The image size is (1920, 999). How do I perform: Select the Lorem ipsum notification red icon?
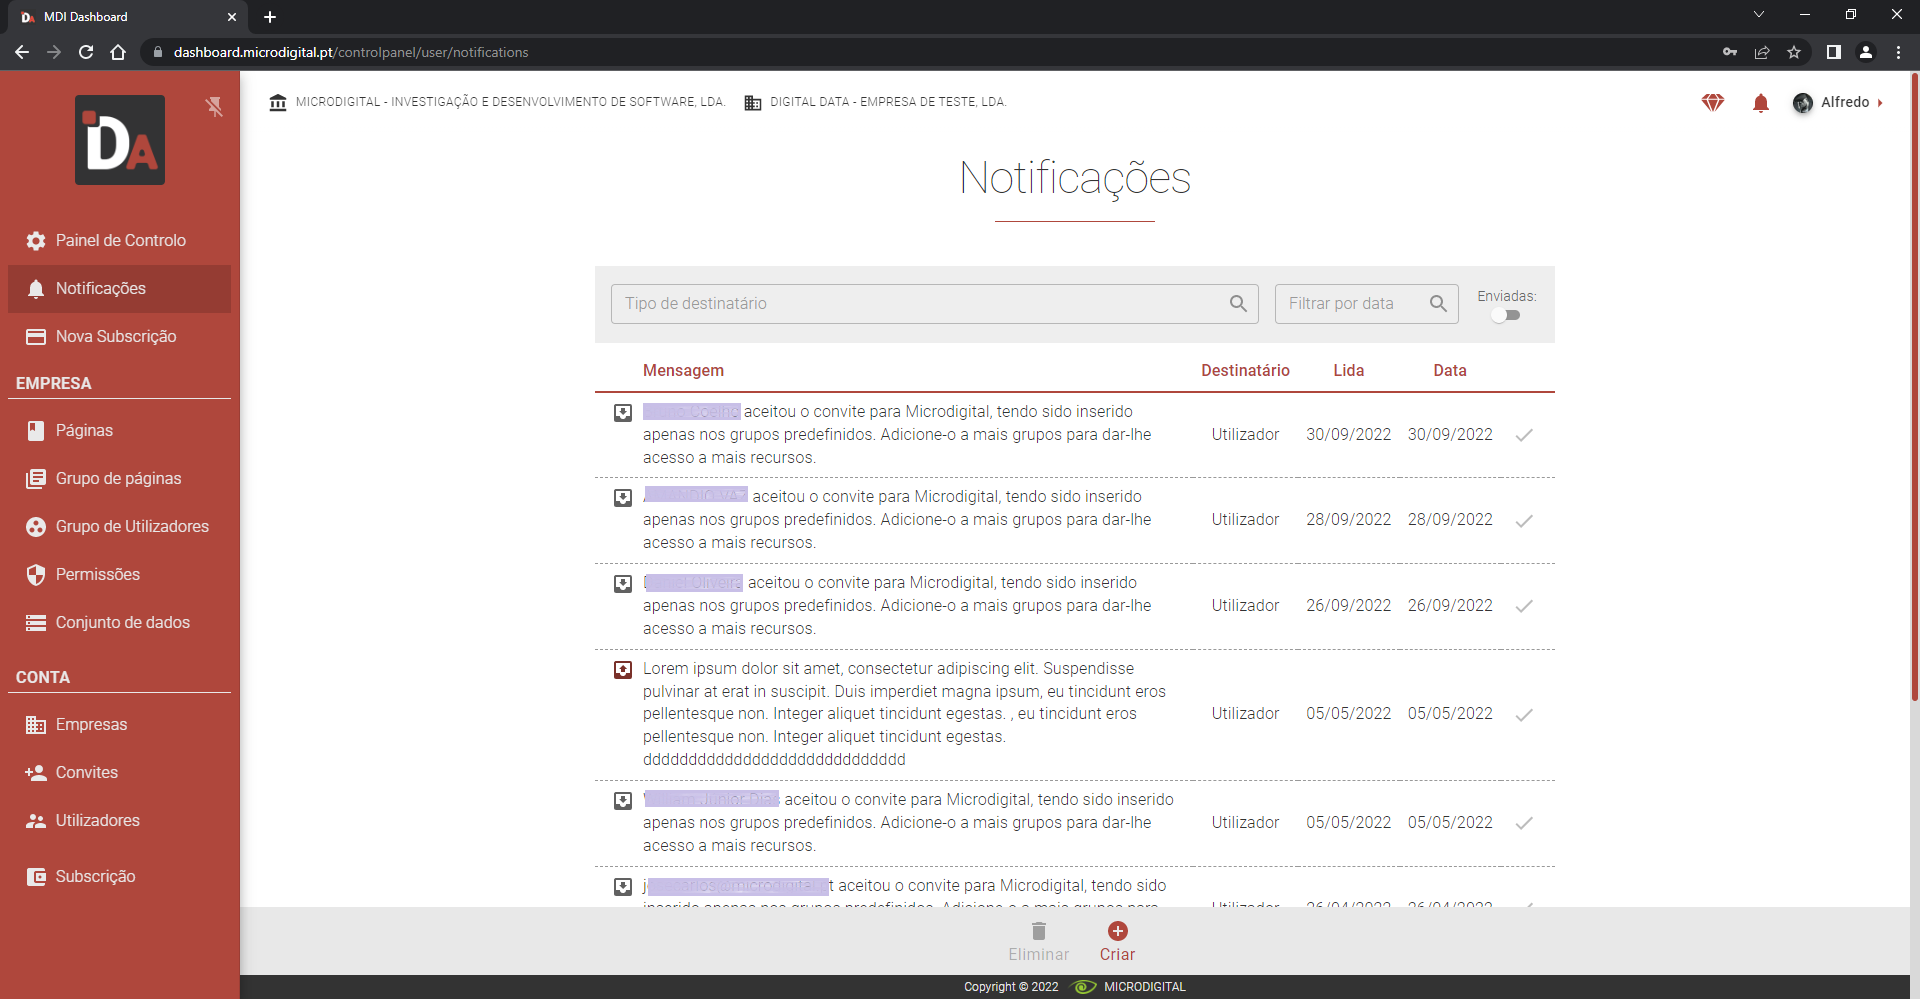[623, 669]
